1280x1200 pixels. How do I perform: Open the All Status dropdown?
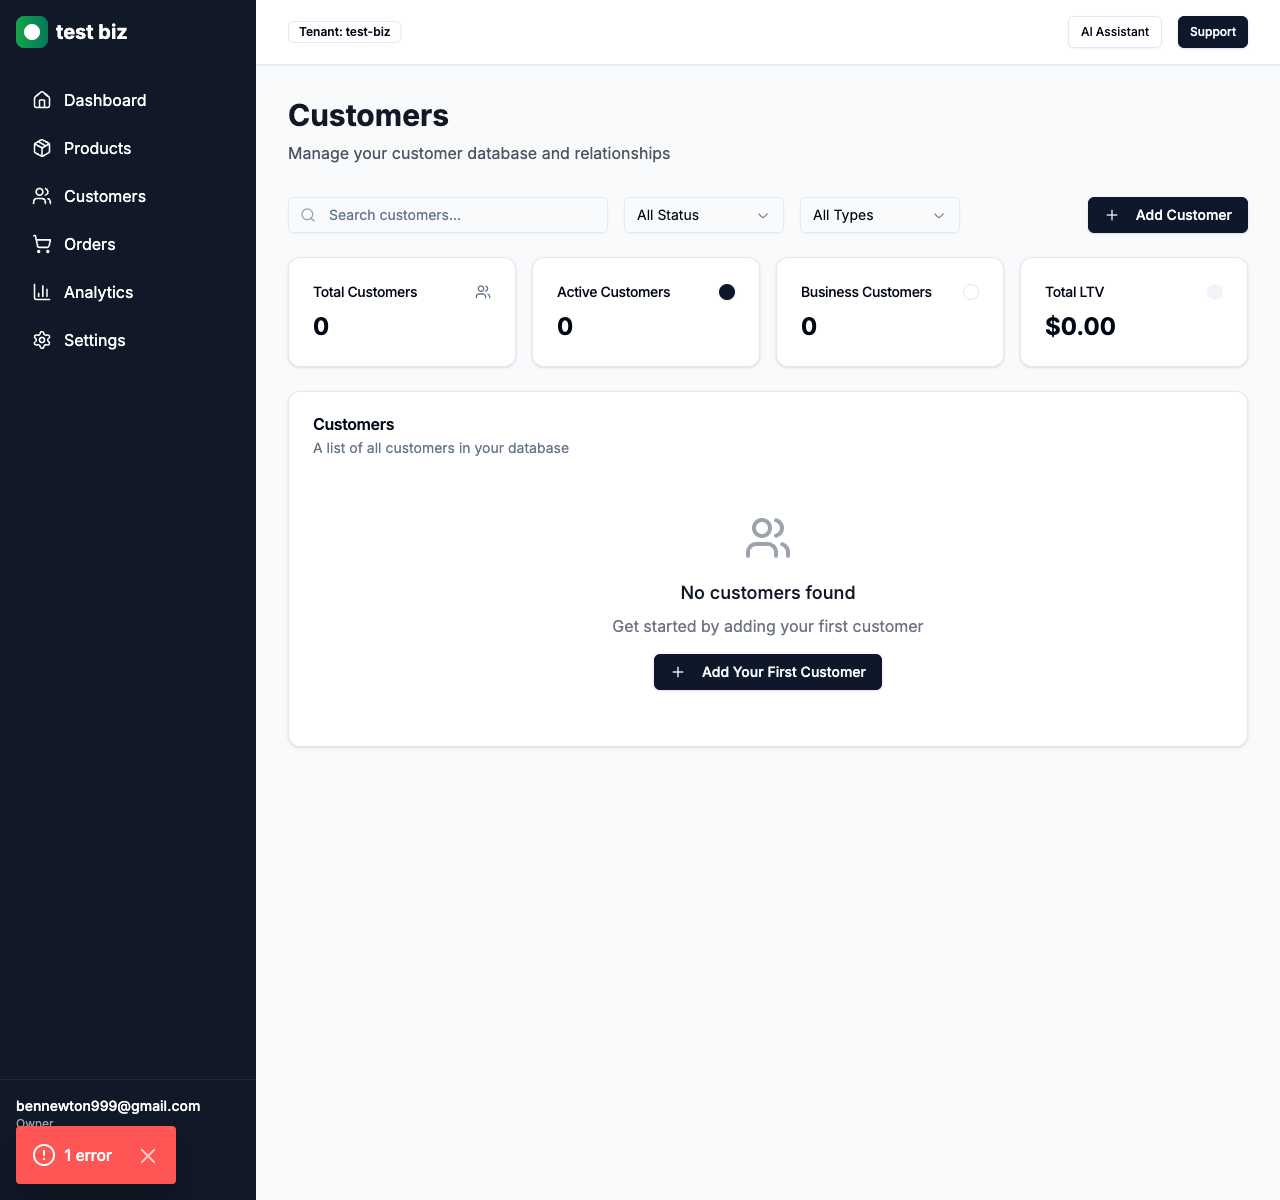[703, 215]
